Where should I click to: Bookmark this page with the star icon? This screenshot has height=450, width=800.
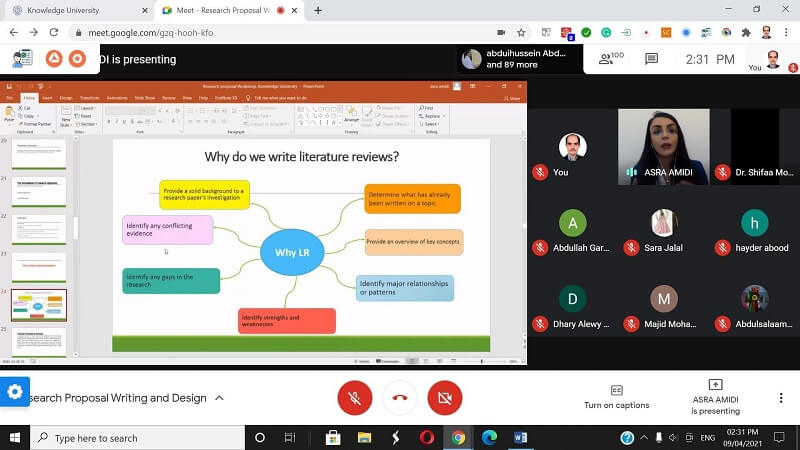[x=521, y=33]
